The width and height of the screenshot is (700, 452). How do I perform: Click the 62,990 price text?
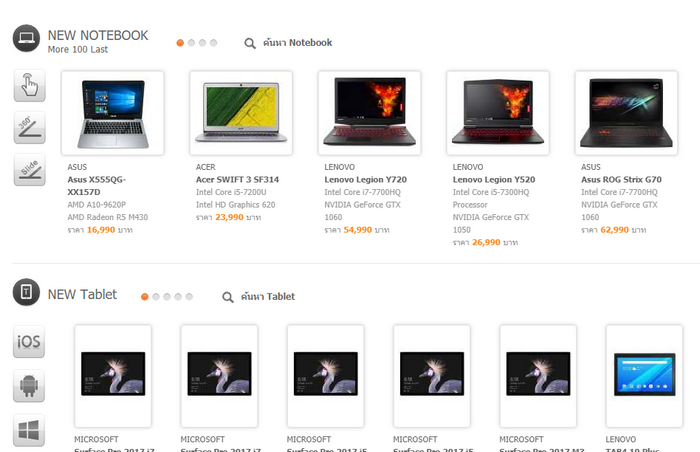[x=615, y=230]
